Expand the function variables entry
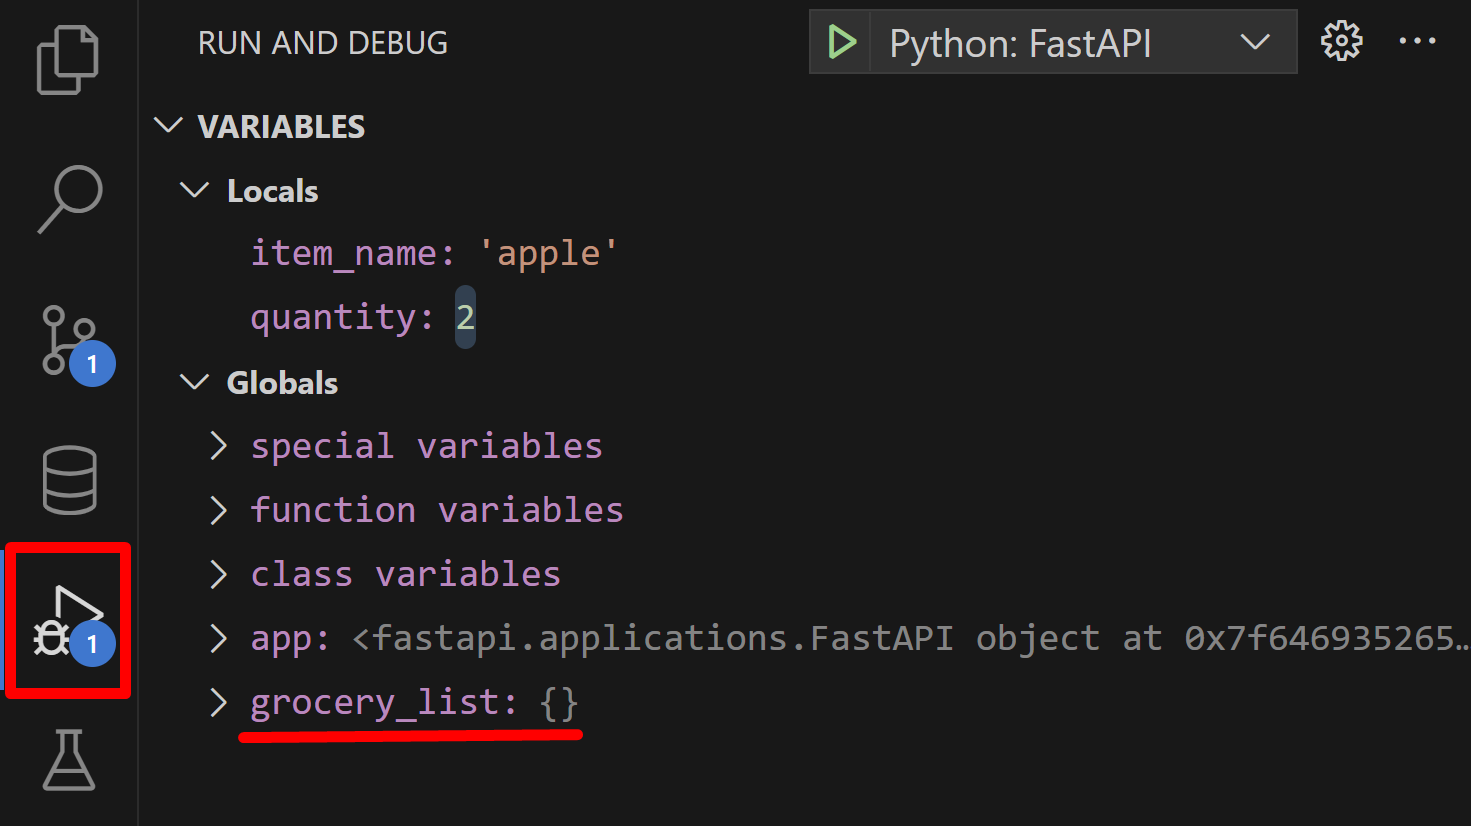The width and height of the screenshot is (1471, 826). (x=218, y=509)
